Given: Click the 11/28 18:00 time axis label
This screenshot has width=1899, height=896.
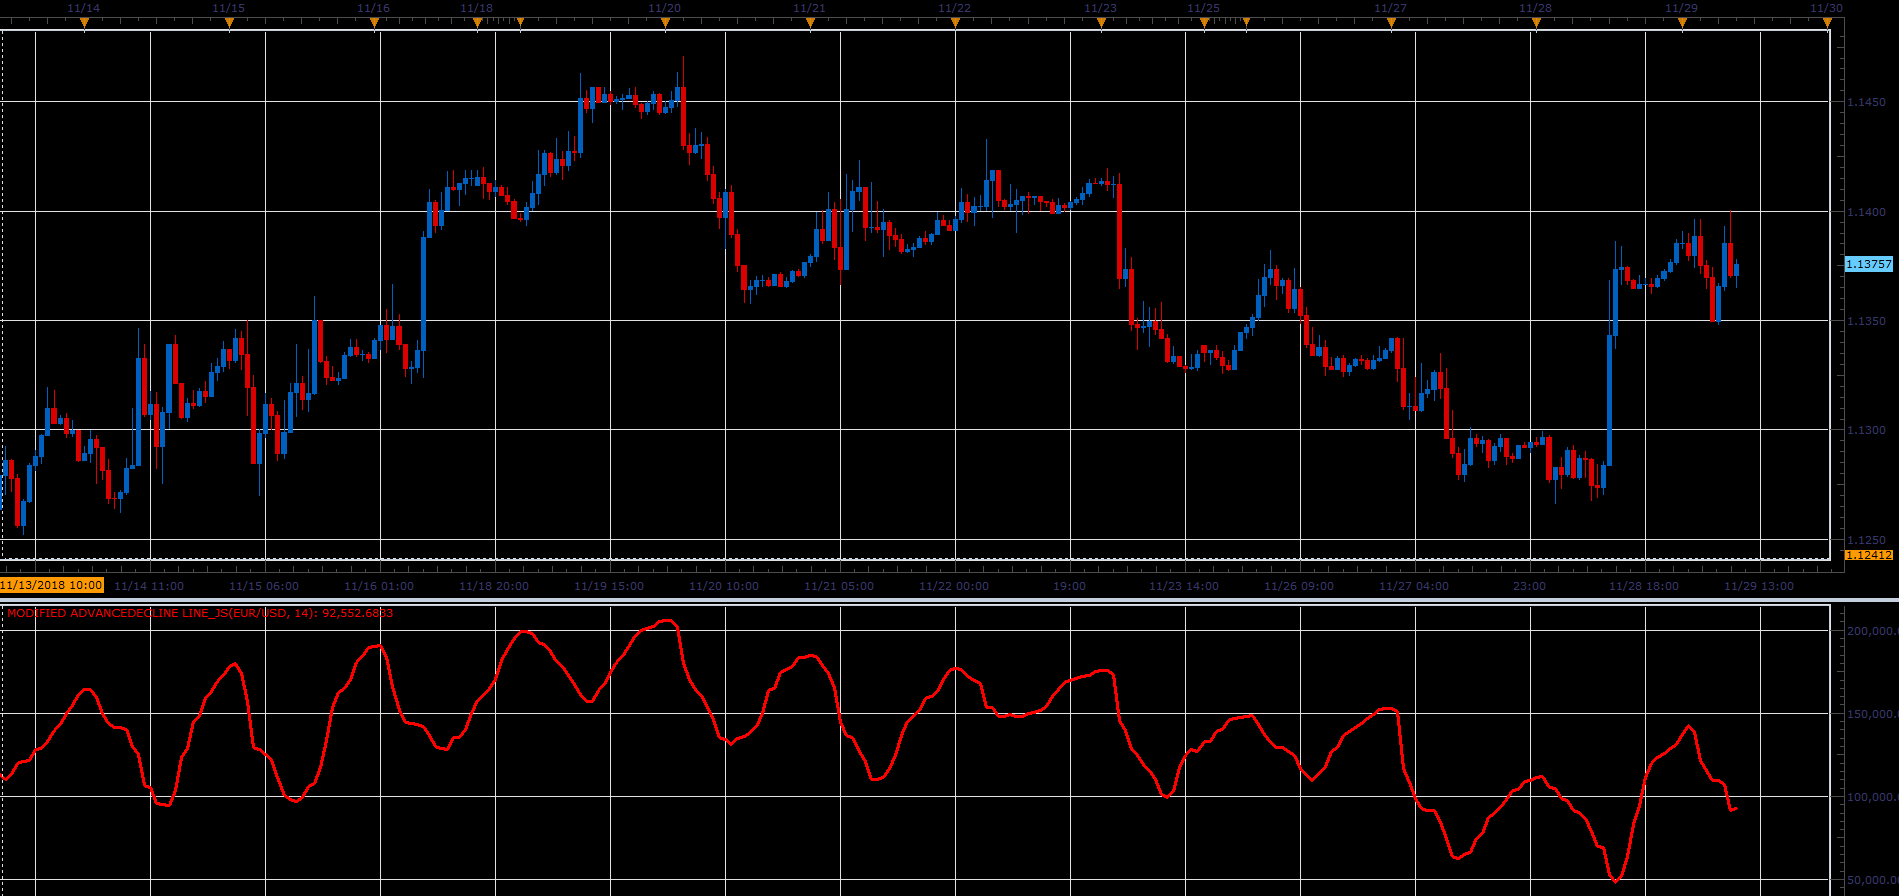Looking at the screenshot, I should [x=1644, y=586].
